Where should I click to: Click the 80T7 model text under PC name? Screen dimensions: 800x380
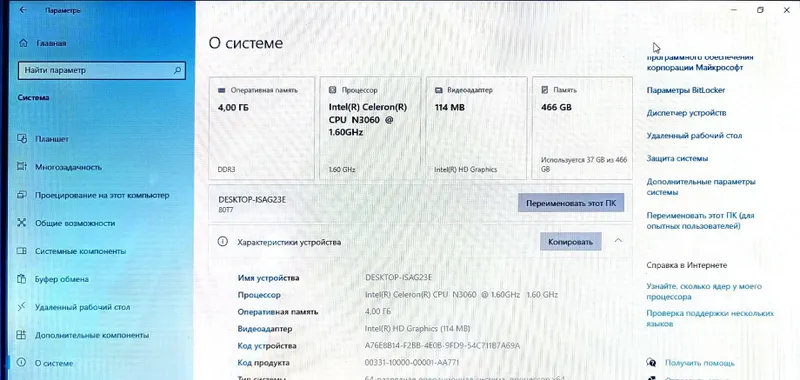point(225,209)
